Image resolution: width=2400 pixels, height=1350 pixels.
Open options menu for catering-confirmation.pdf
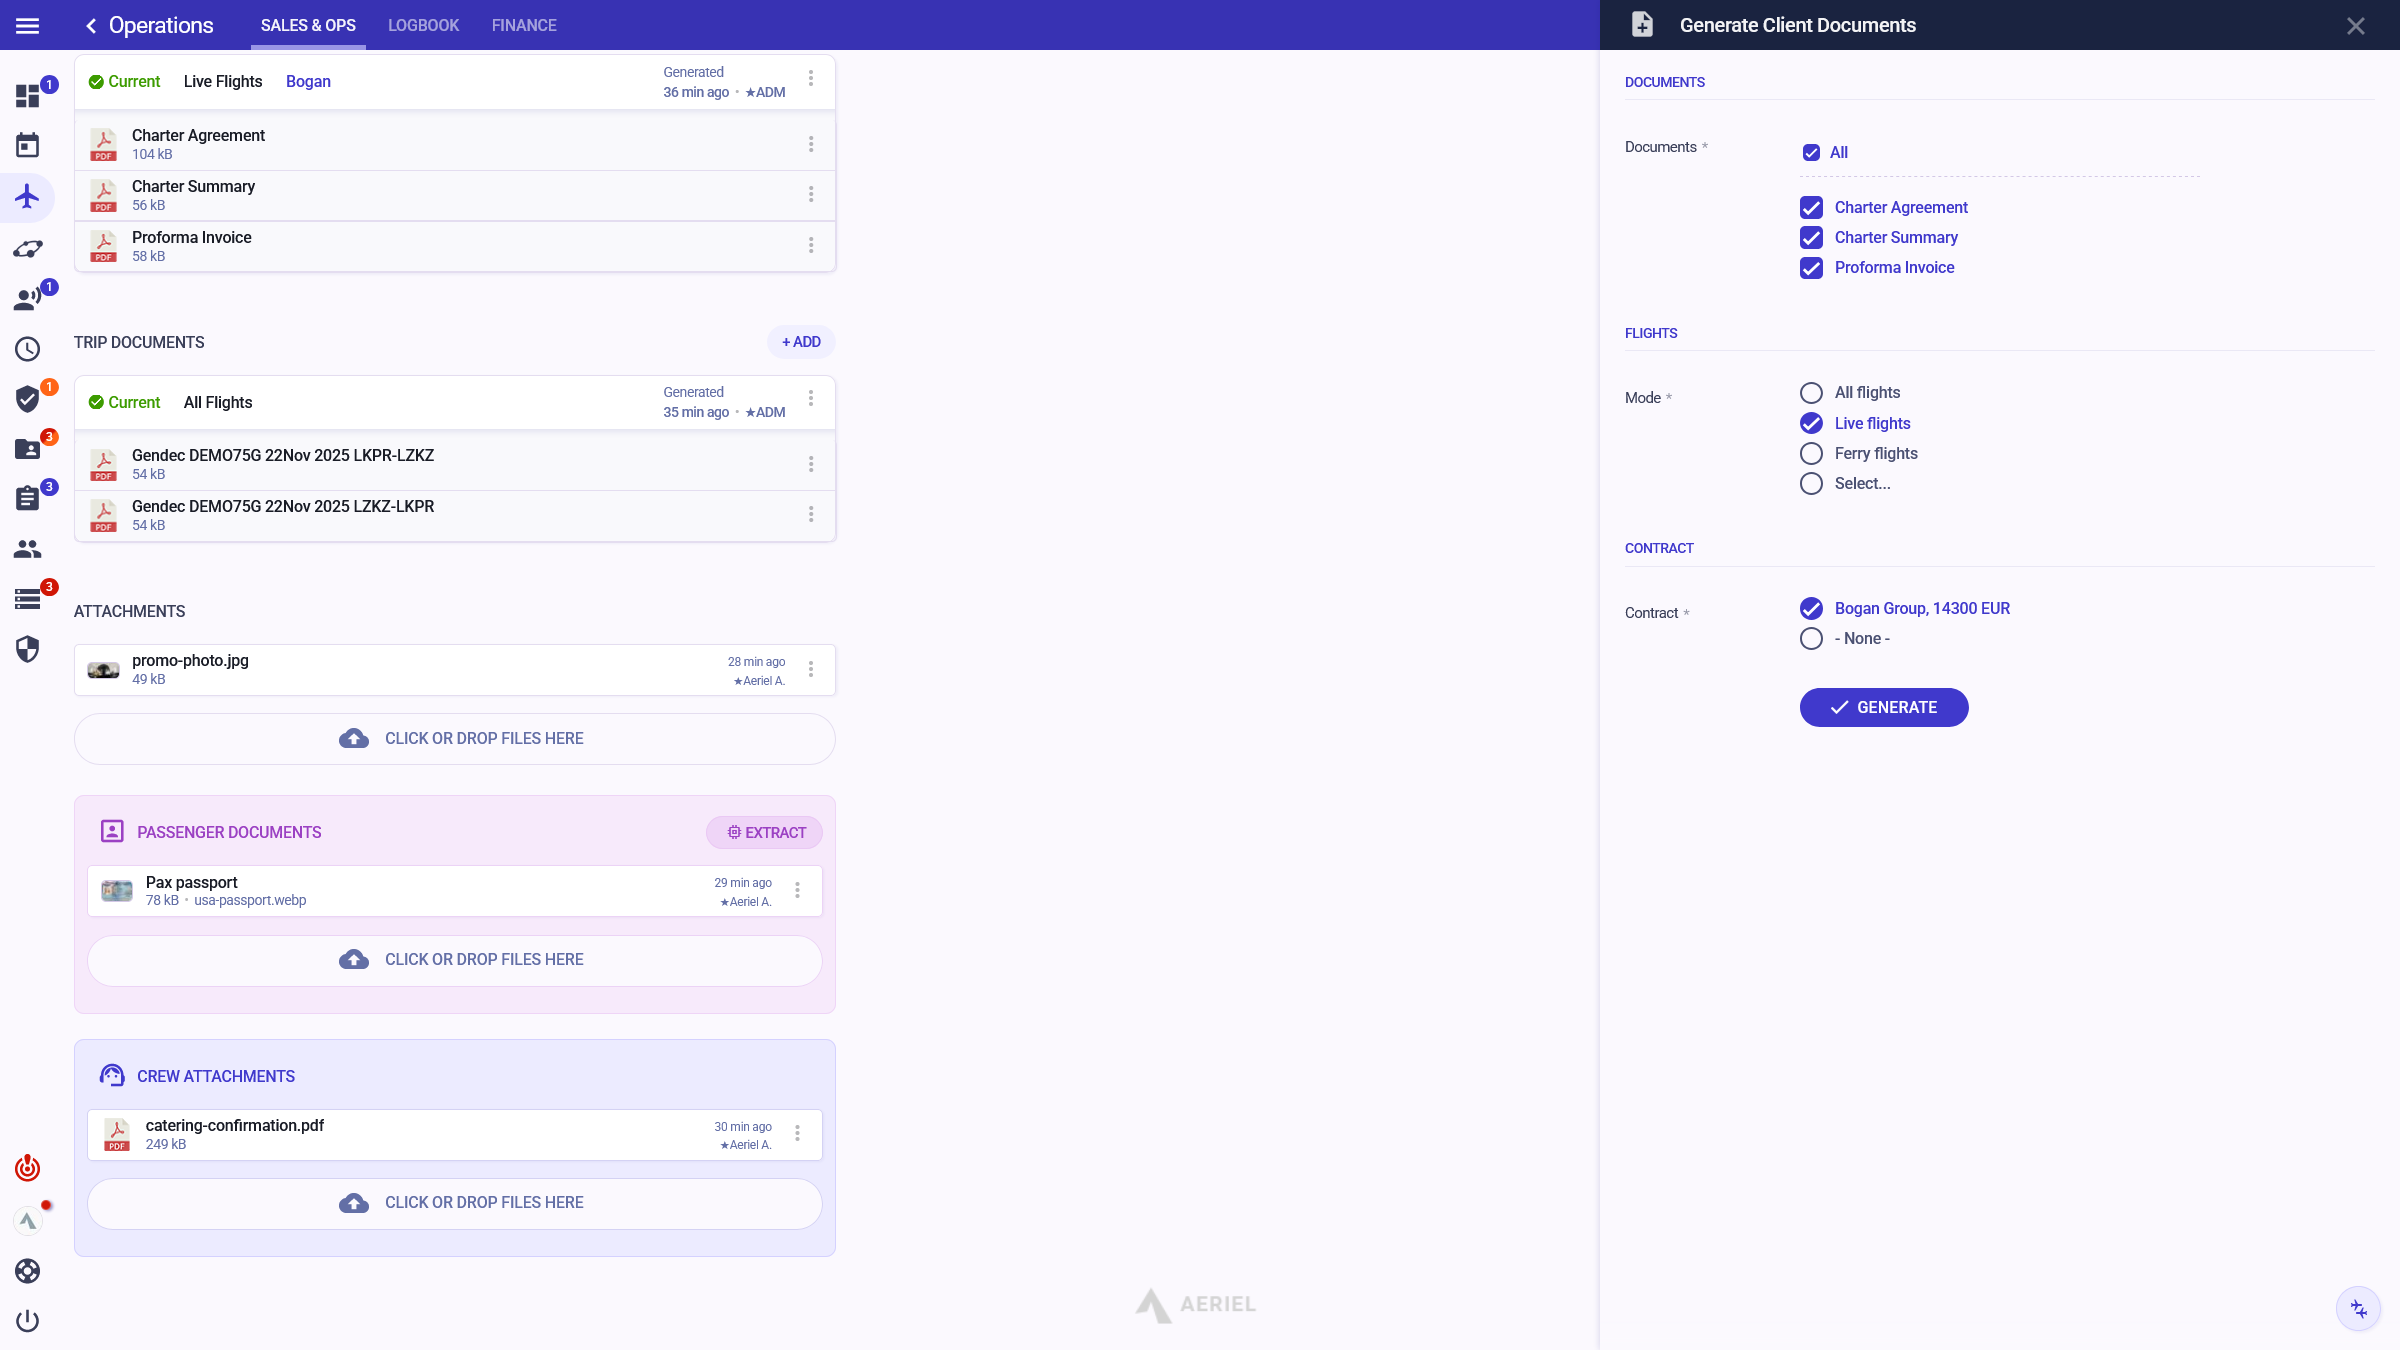pos(797,1134)
